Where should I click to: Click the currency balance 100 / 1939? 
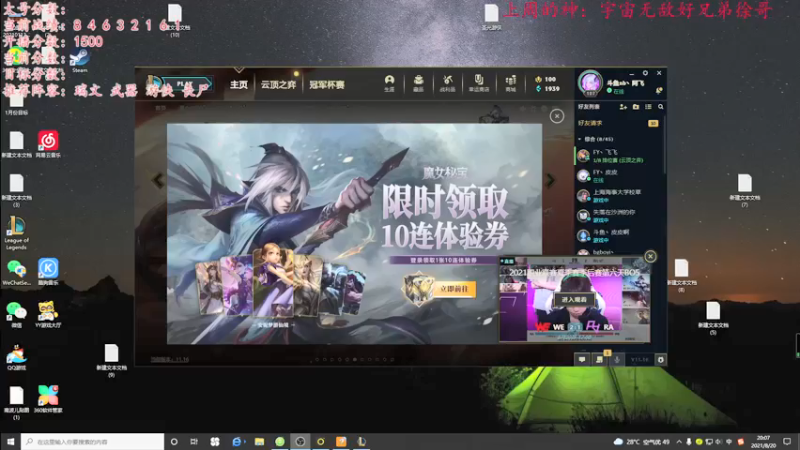pyautogui.click(x=547, y=84)
